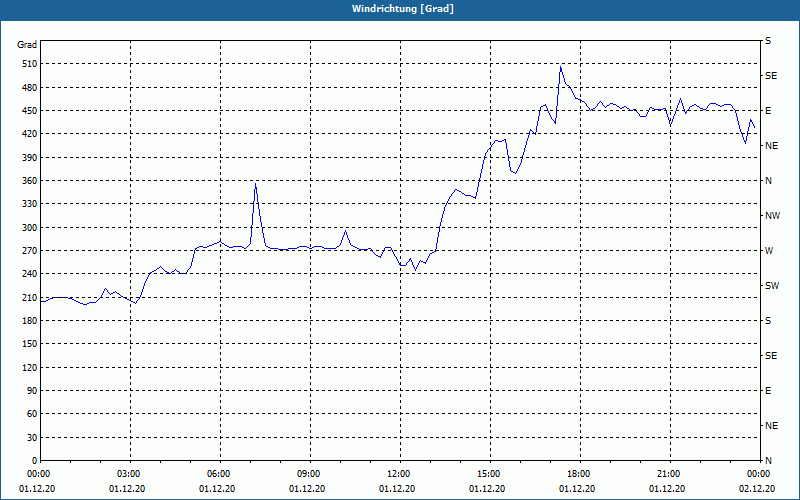
Task: Click the 480 y-axis value
Action: coord(30,88)
